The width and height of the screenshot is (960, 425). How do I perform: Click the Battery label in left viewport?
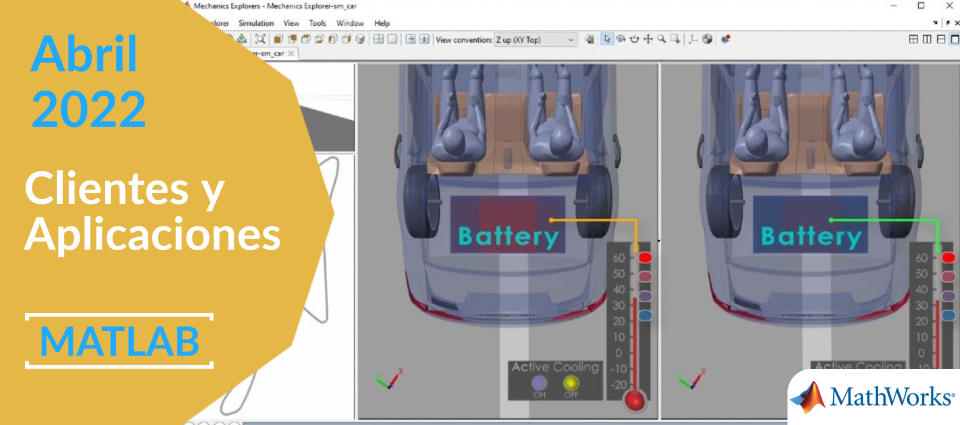(508, 236)
